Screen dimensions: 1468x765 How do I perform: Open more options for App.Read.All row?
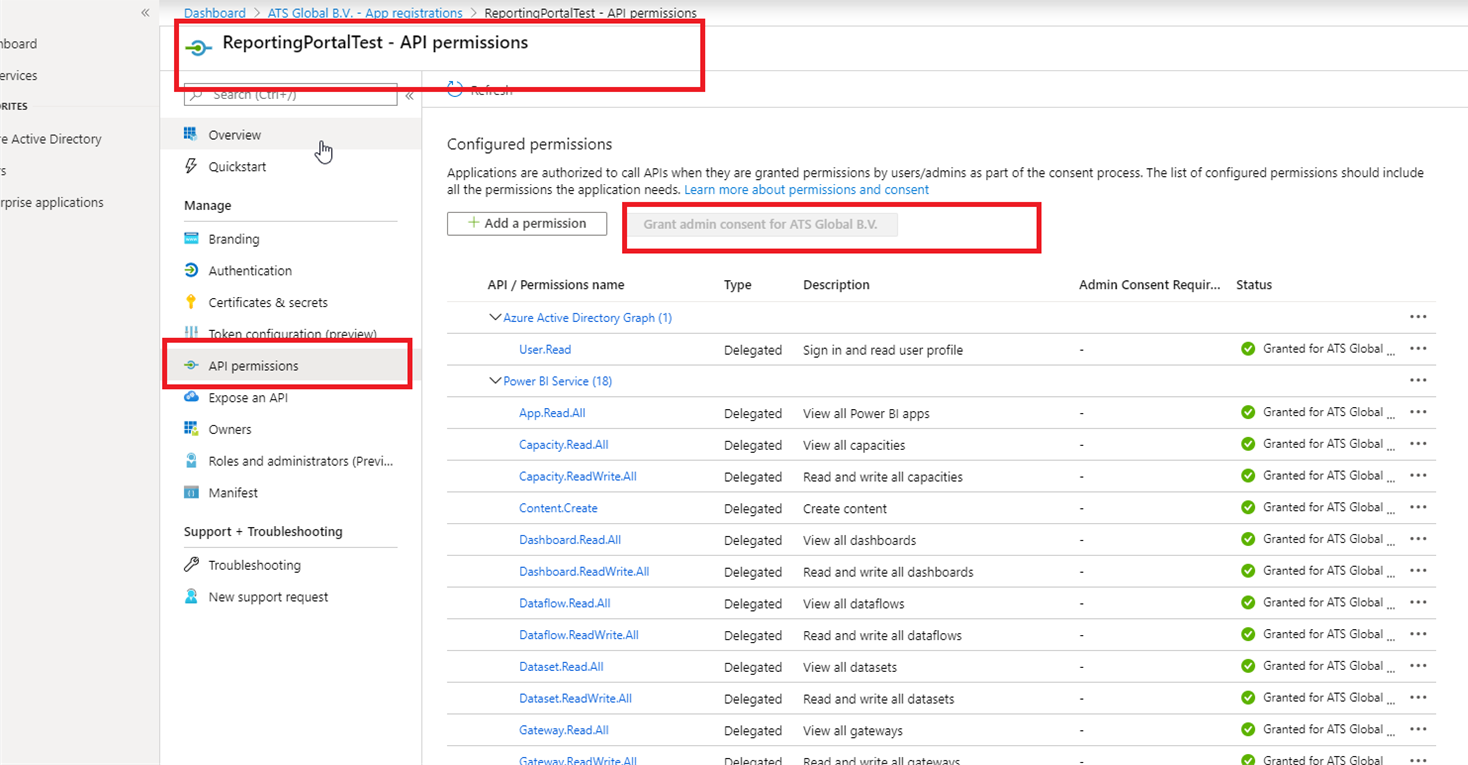pyautogui.click(x=1418, y=413)
